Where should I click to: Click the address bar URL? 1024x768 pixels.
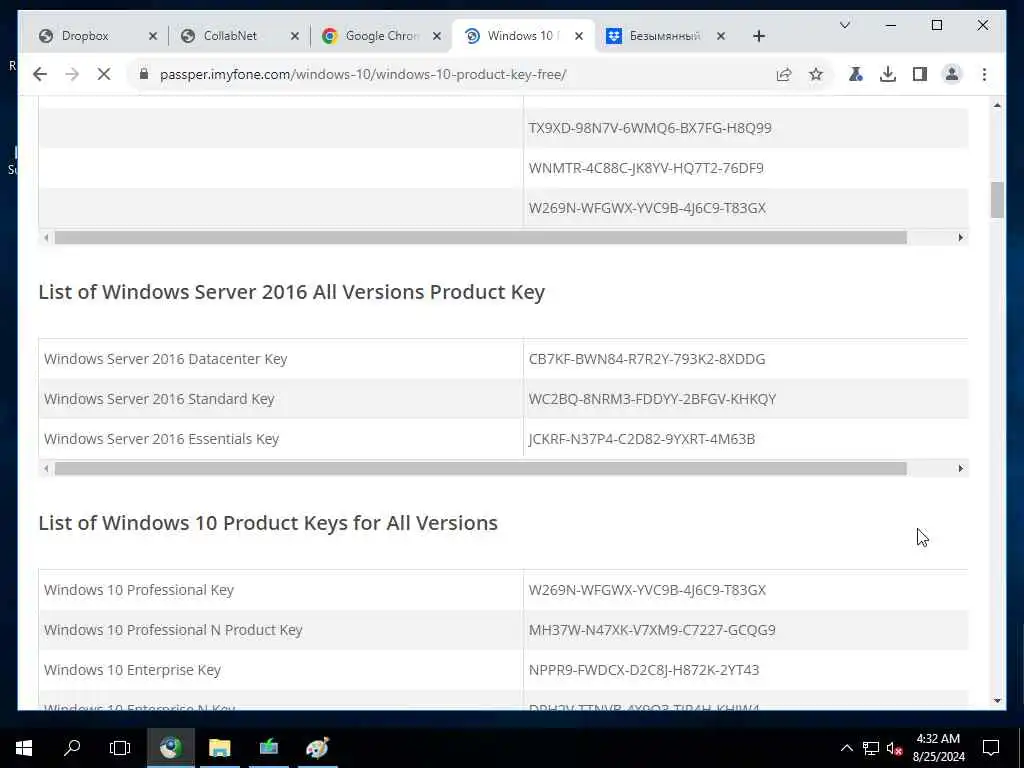pyautogui.click(x=363, y=74)
